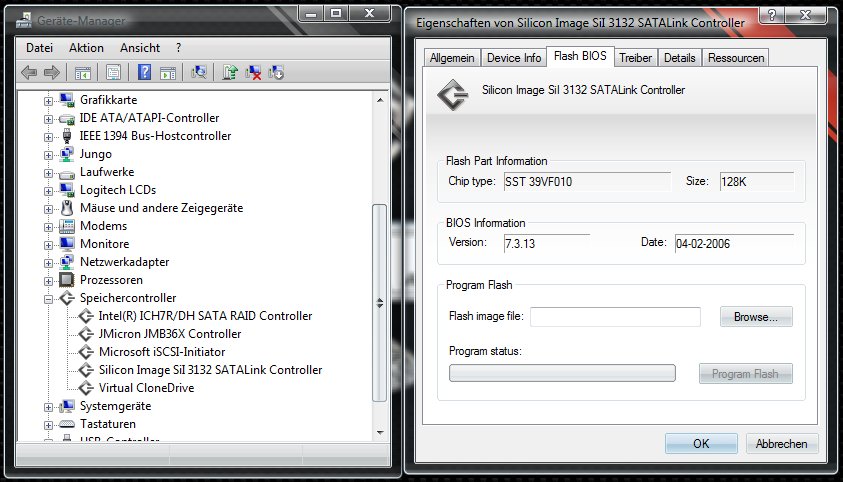Click the Program status progress bar
The height and width of the screenshot is (482, 843).
pos(562,373)
